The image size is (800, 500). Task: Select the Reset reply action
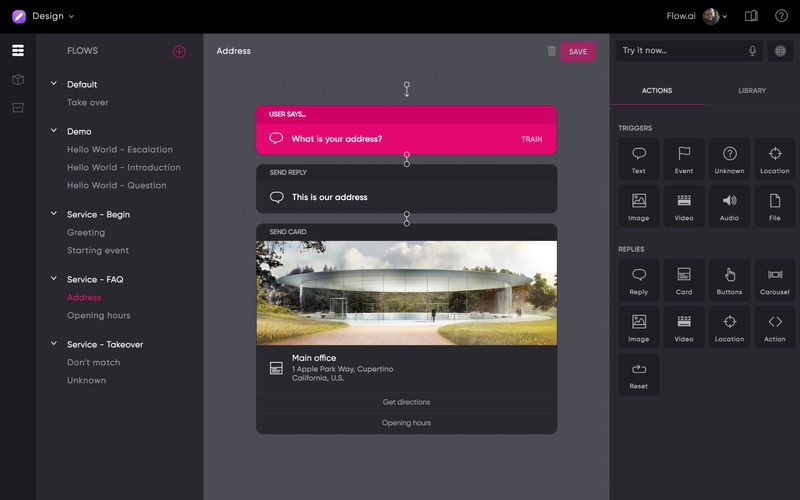coord(638,374)
